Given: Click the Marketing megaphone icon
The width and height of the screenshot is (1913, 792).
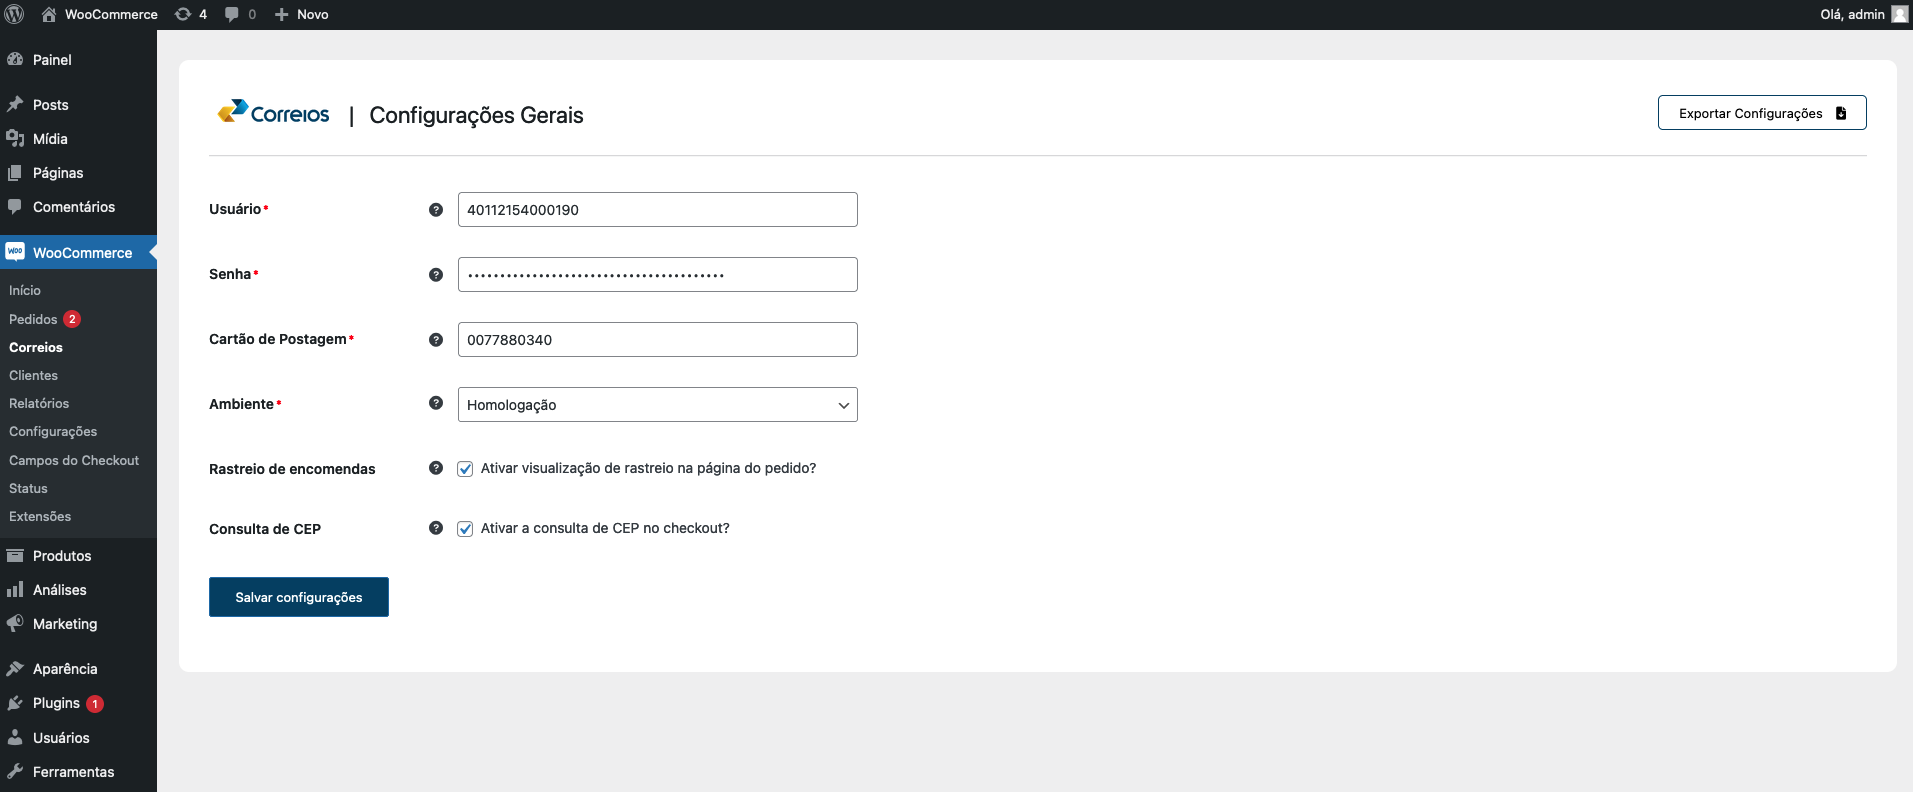Looking at the screenshot, I should pyautogui.click(x=15, y=623).
